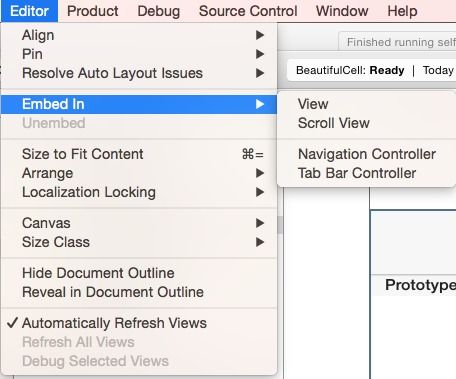Open the Window menu in menu bar
This screenshot has width=456, height=379.
(x=342, y=11)
